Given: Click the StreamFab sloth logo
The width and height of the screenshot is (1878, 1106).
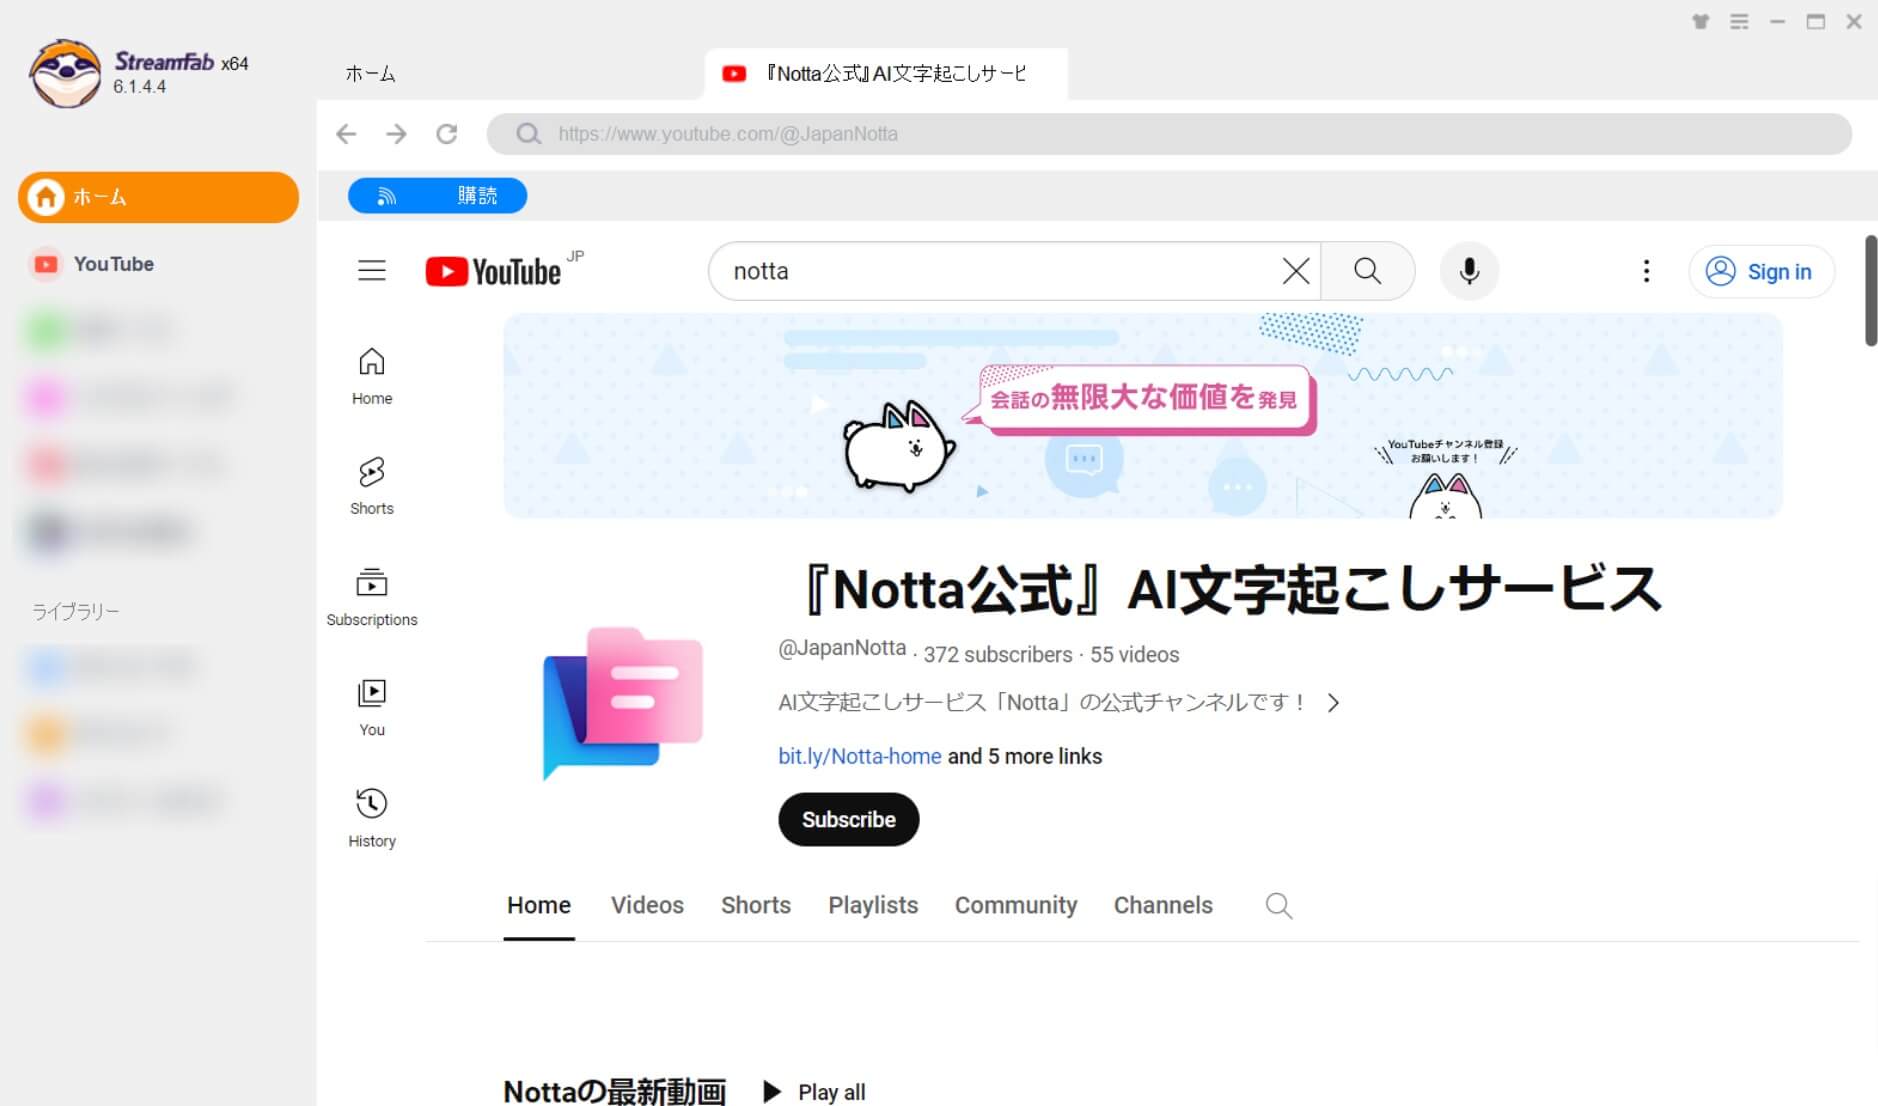Looking at the screenshot, I should [x=65, y=74].
